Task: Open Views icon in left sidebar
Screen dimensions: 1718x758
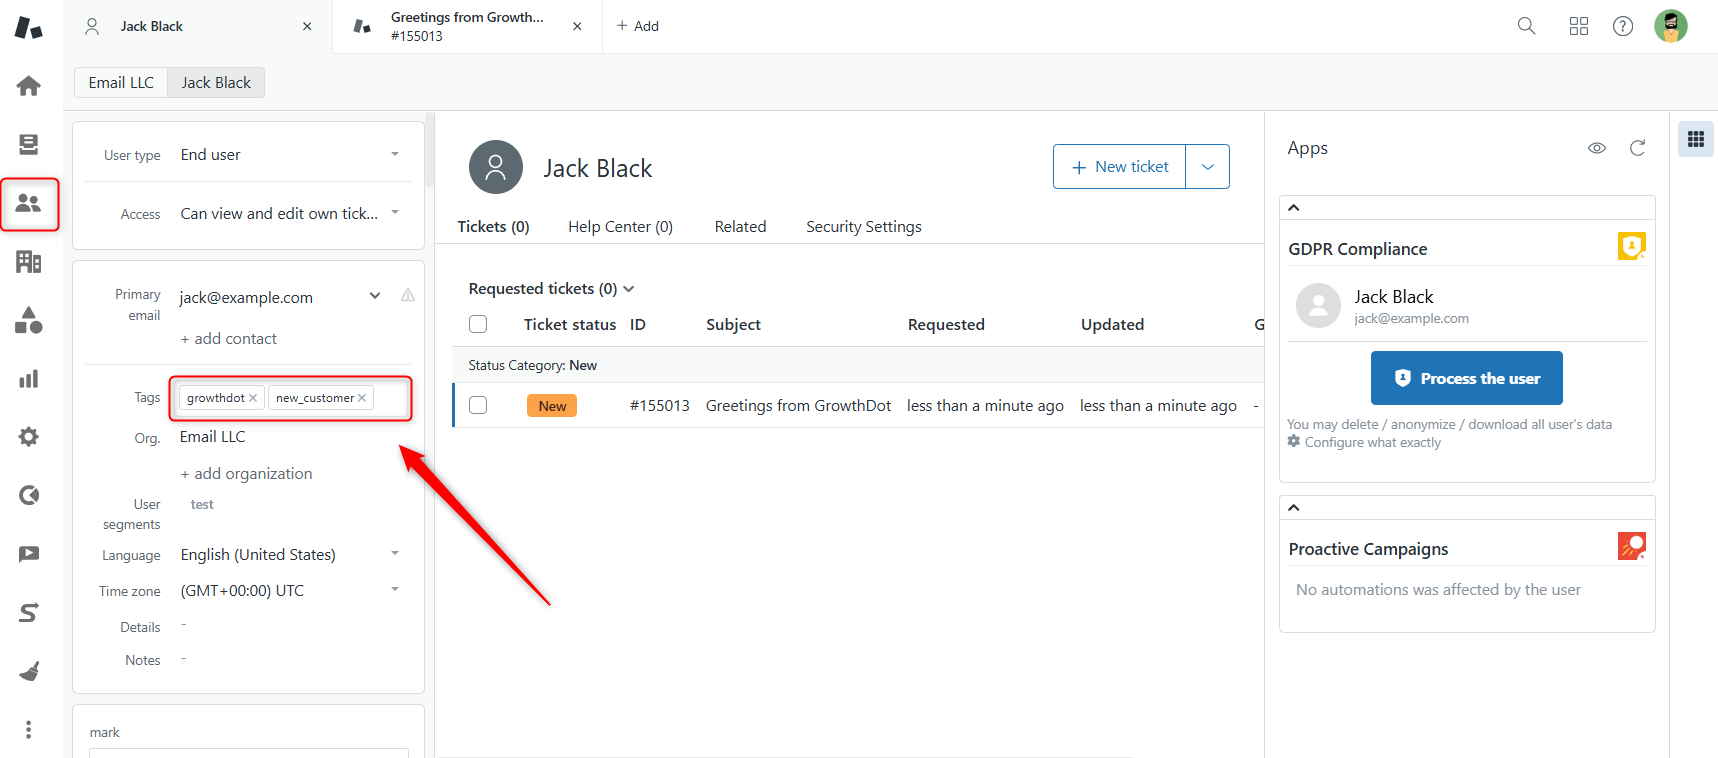Action: 29,144
